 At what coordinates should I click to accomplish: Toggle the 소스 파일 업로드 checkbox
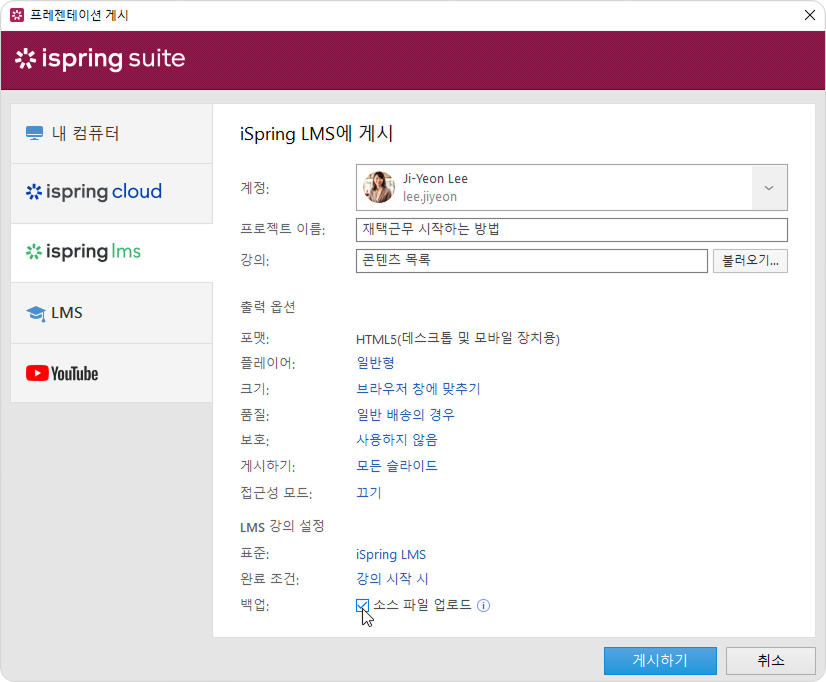[x=362, y=606]
